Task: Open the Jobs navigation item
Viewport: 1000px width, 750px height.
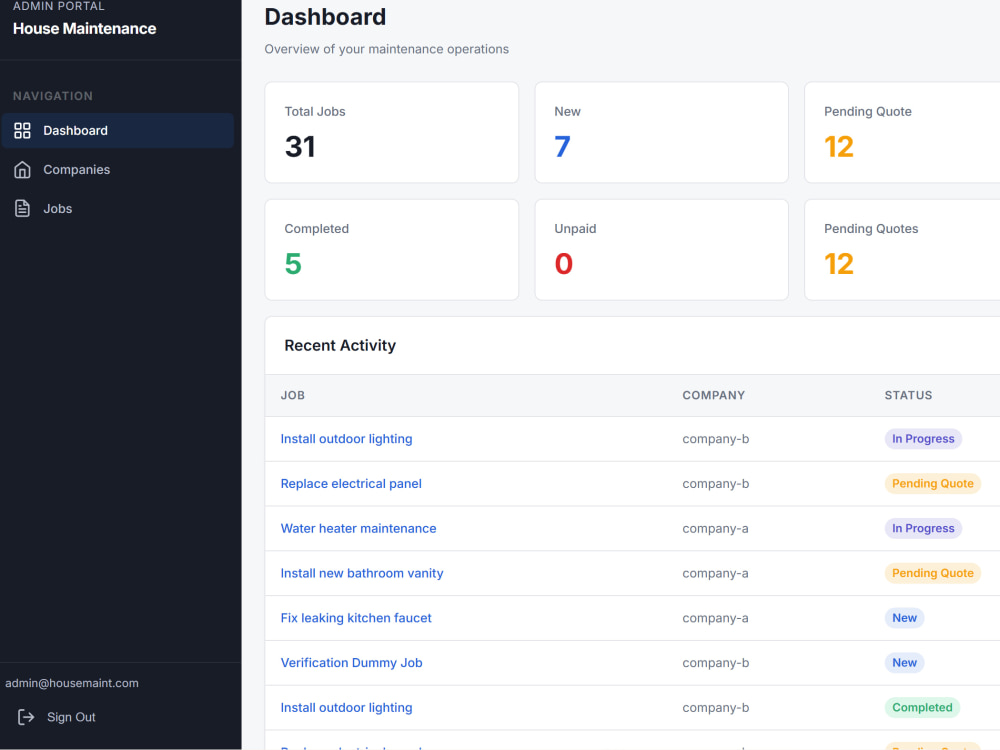Action: click(x=118, y=209)
